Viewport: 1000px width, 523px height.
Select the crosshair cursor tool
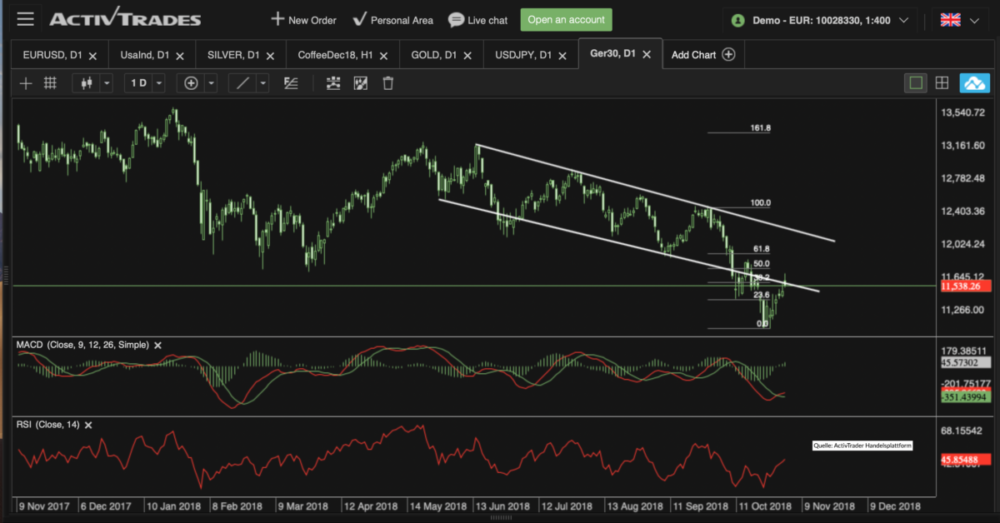click(26, 84)
